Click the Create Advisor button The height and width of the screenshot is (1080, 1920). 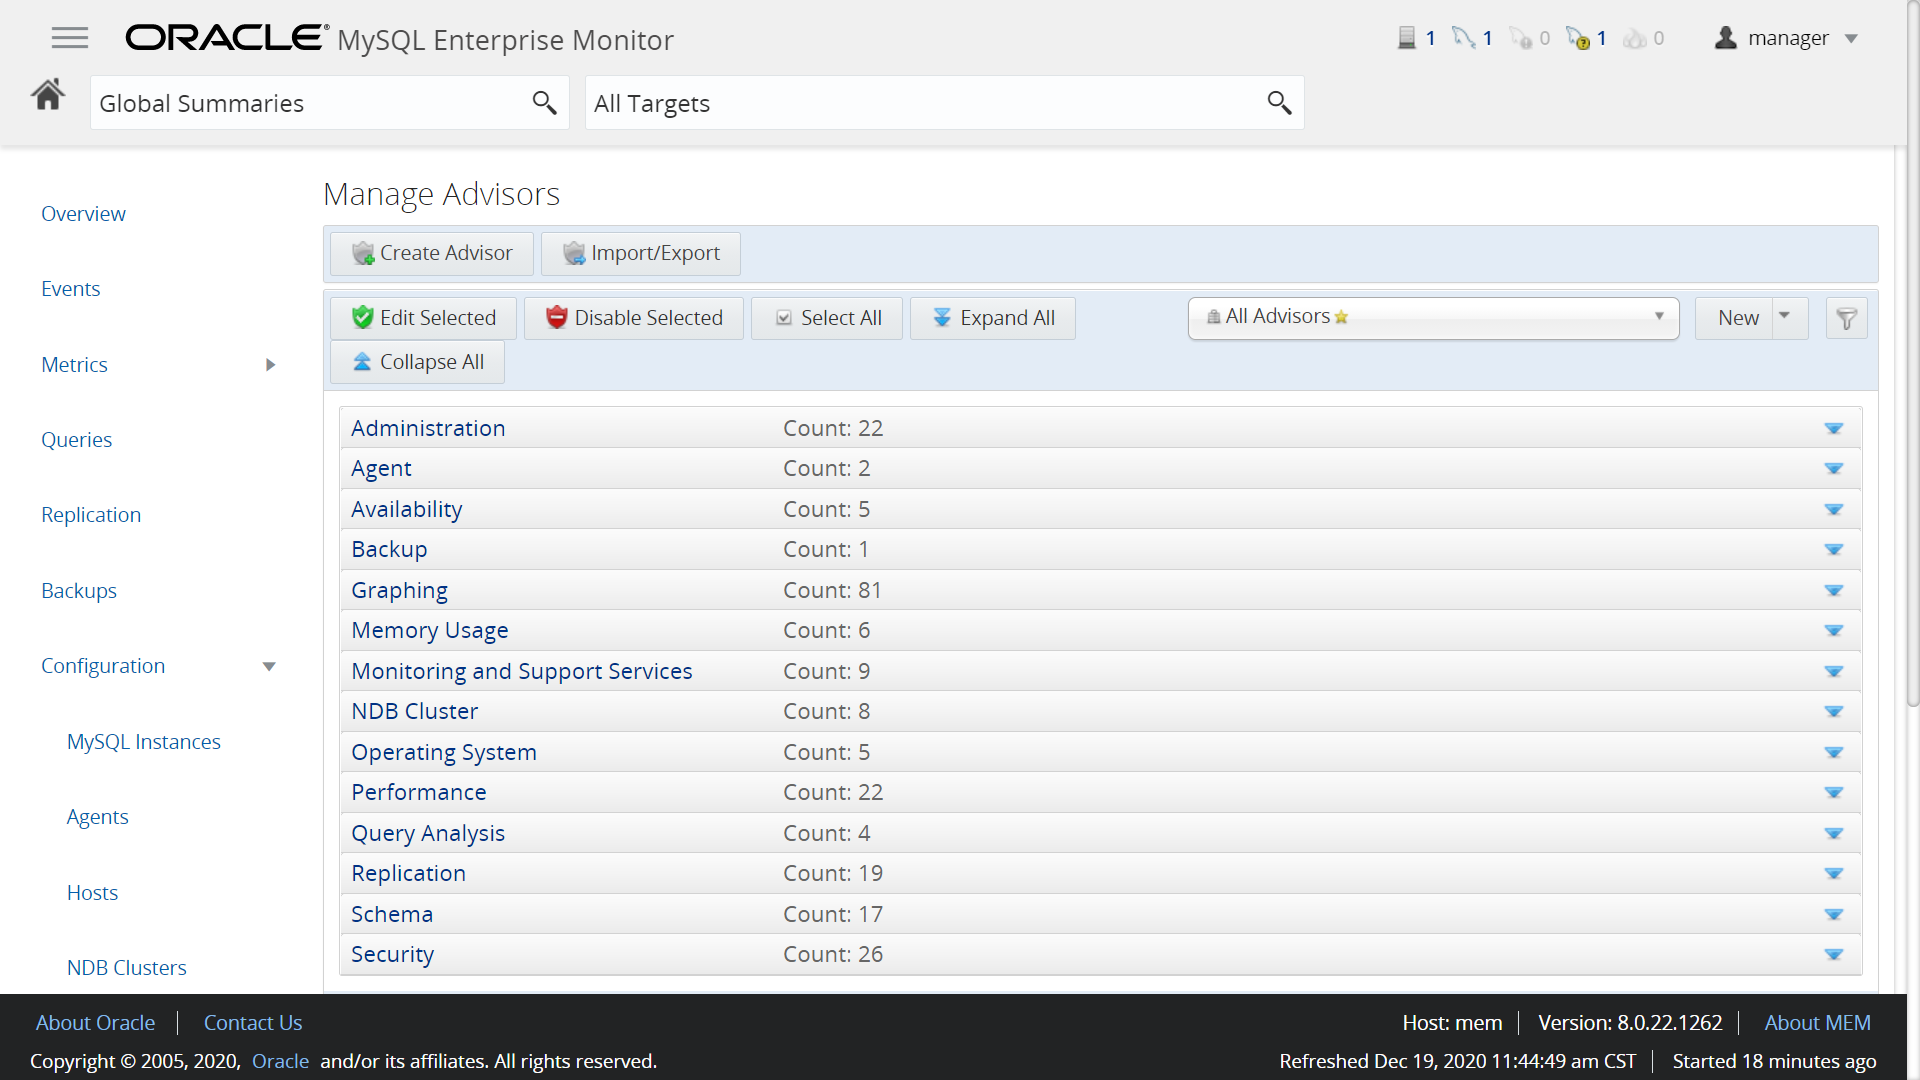432,254
